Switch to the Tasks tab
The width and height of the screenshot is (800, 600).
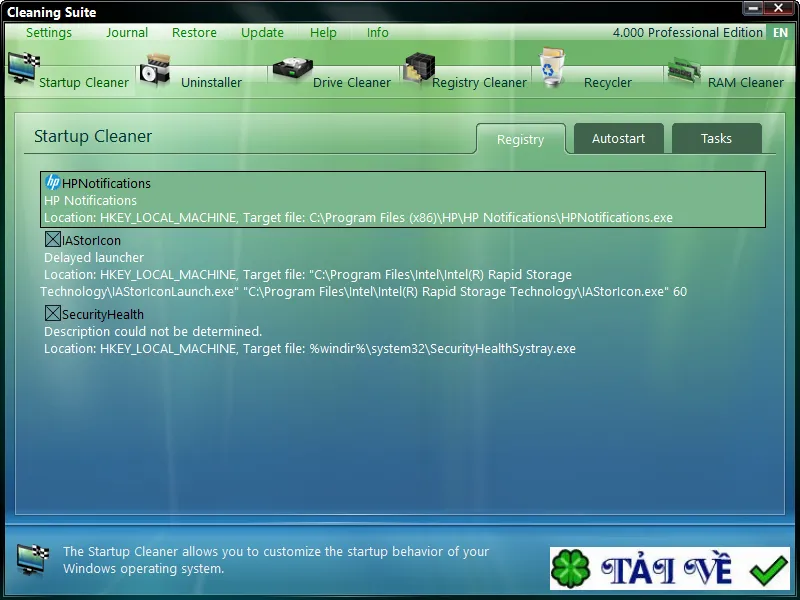(716, 138)
